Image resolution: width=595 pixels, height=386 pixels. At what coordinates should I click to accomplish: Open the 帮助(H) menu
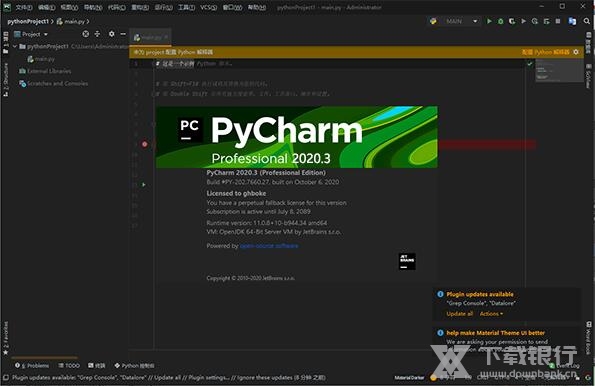(257, 7)
